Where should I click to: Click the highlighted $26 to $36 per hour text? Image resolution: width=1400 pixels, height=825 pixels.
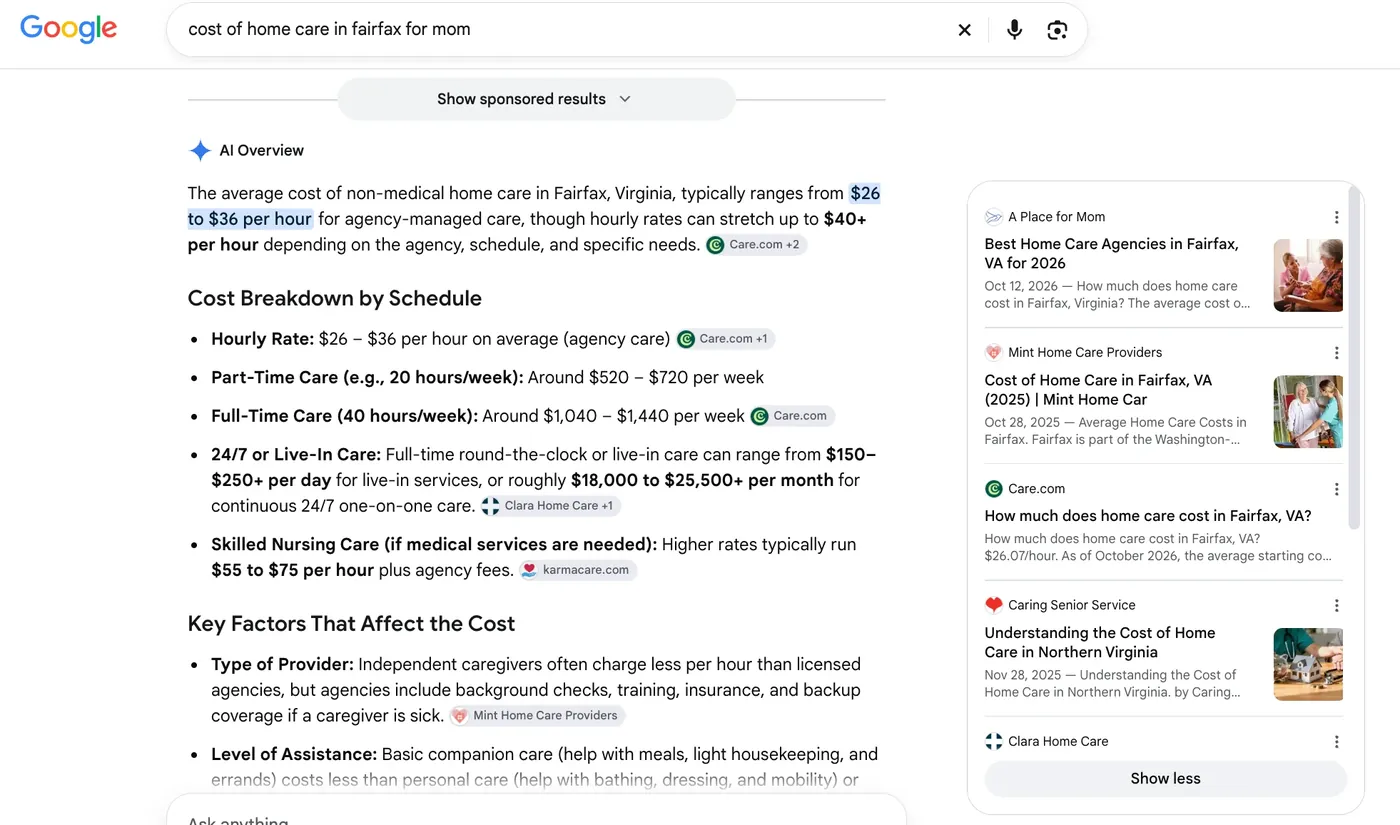click(x=534, y=206)
